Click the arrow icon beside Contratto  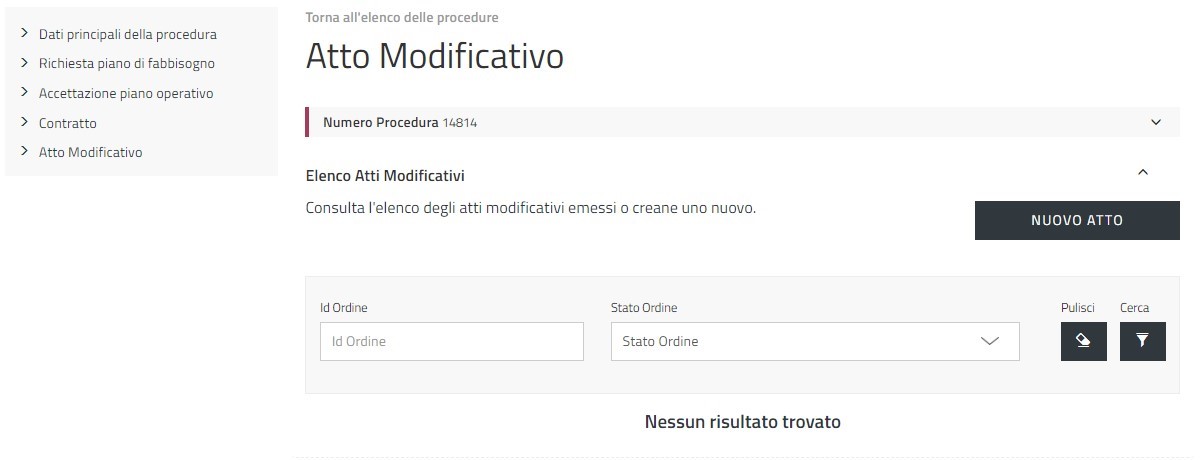24,122
